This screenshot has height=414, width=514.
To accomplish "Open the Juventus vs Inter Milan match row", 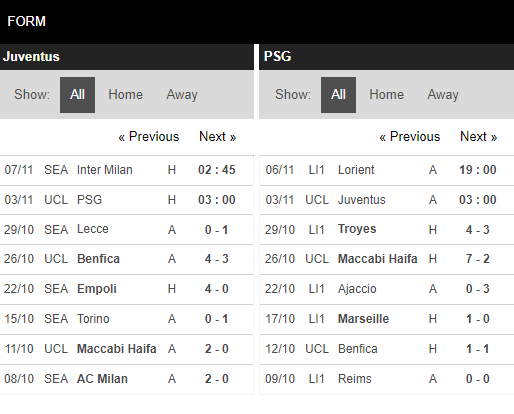I will (127, 170).
